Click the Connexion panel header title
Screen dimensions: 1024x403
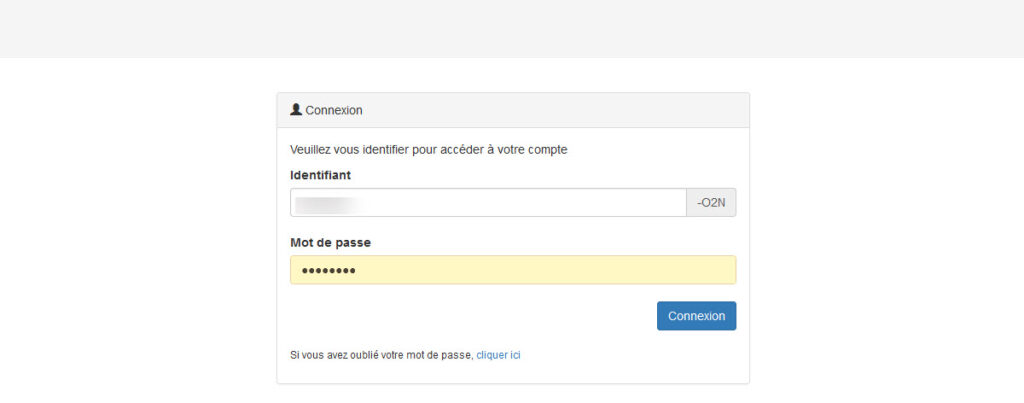click(x=334, y=110)
